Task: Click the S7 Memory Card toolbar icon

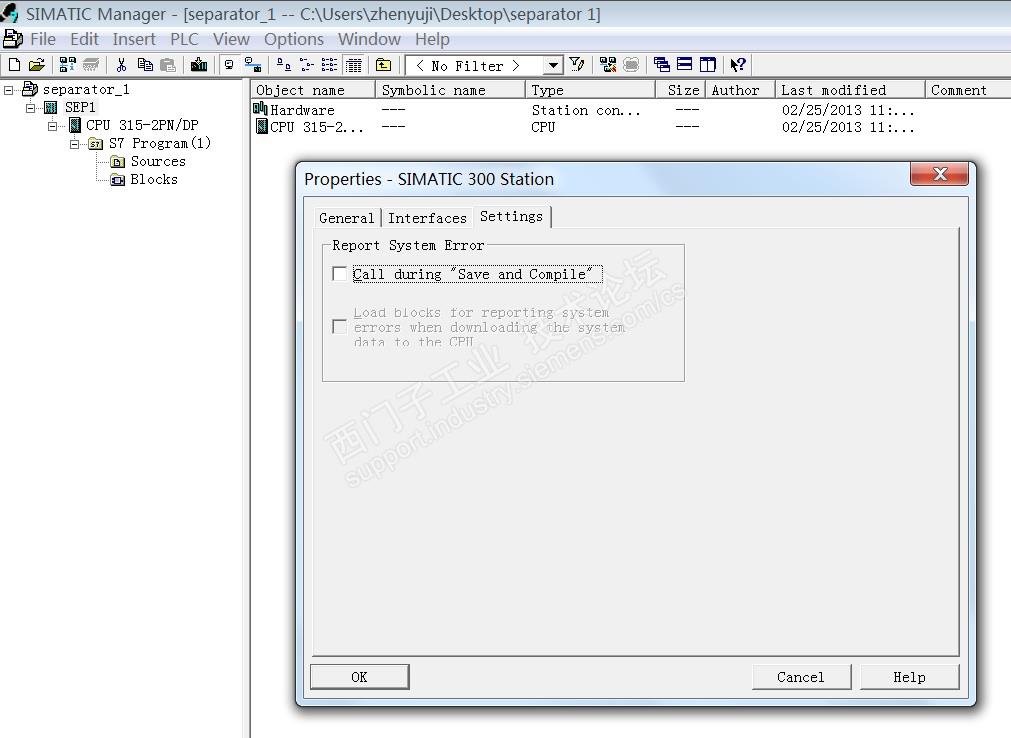Action: tap(91, 64)
